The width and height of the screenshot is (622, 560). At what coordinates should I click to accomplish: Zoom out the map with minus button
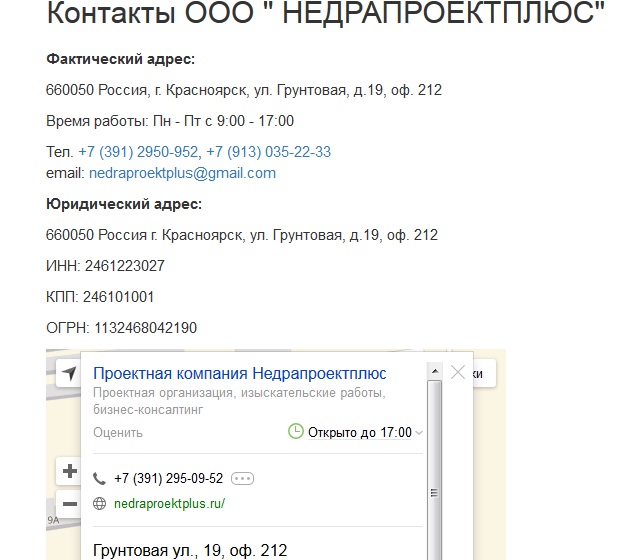coord(69,504)
